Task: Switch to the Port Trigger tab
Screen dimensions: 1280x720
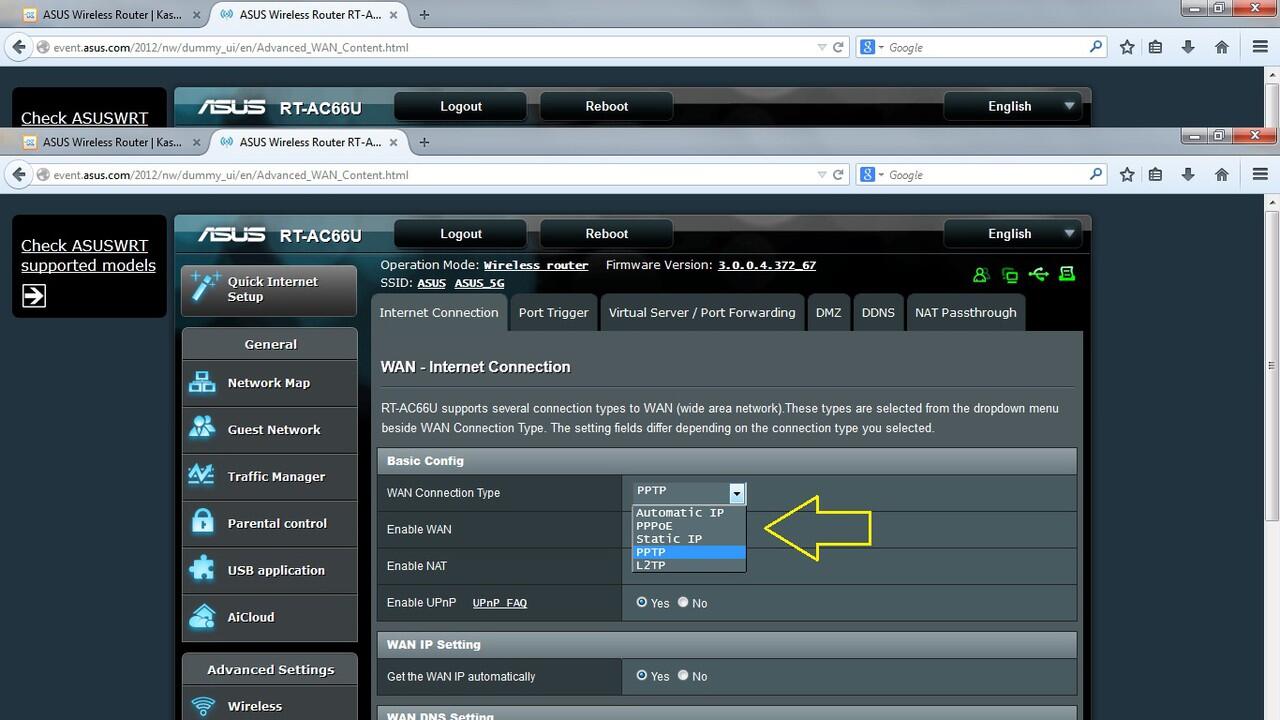Action: pos(553,313)
